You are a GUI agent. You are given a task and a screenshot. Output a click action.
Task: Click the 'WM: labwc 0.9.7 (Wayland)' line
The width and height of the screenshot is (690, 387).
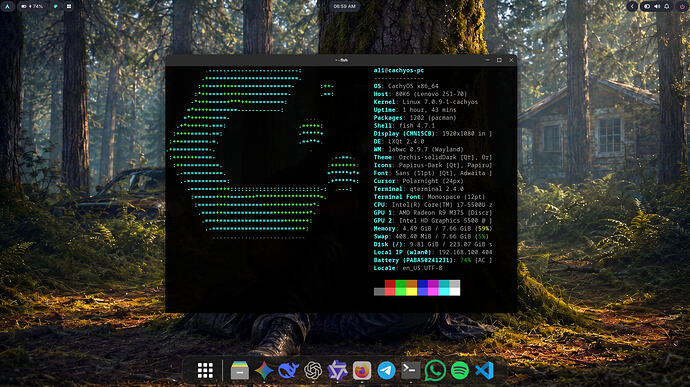click(418, 150)
